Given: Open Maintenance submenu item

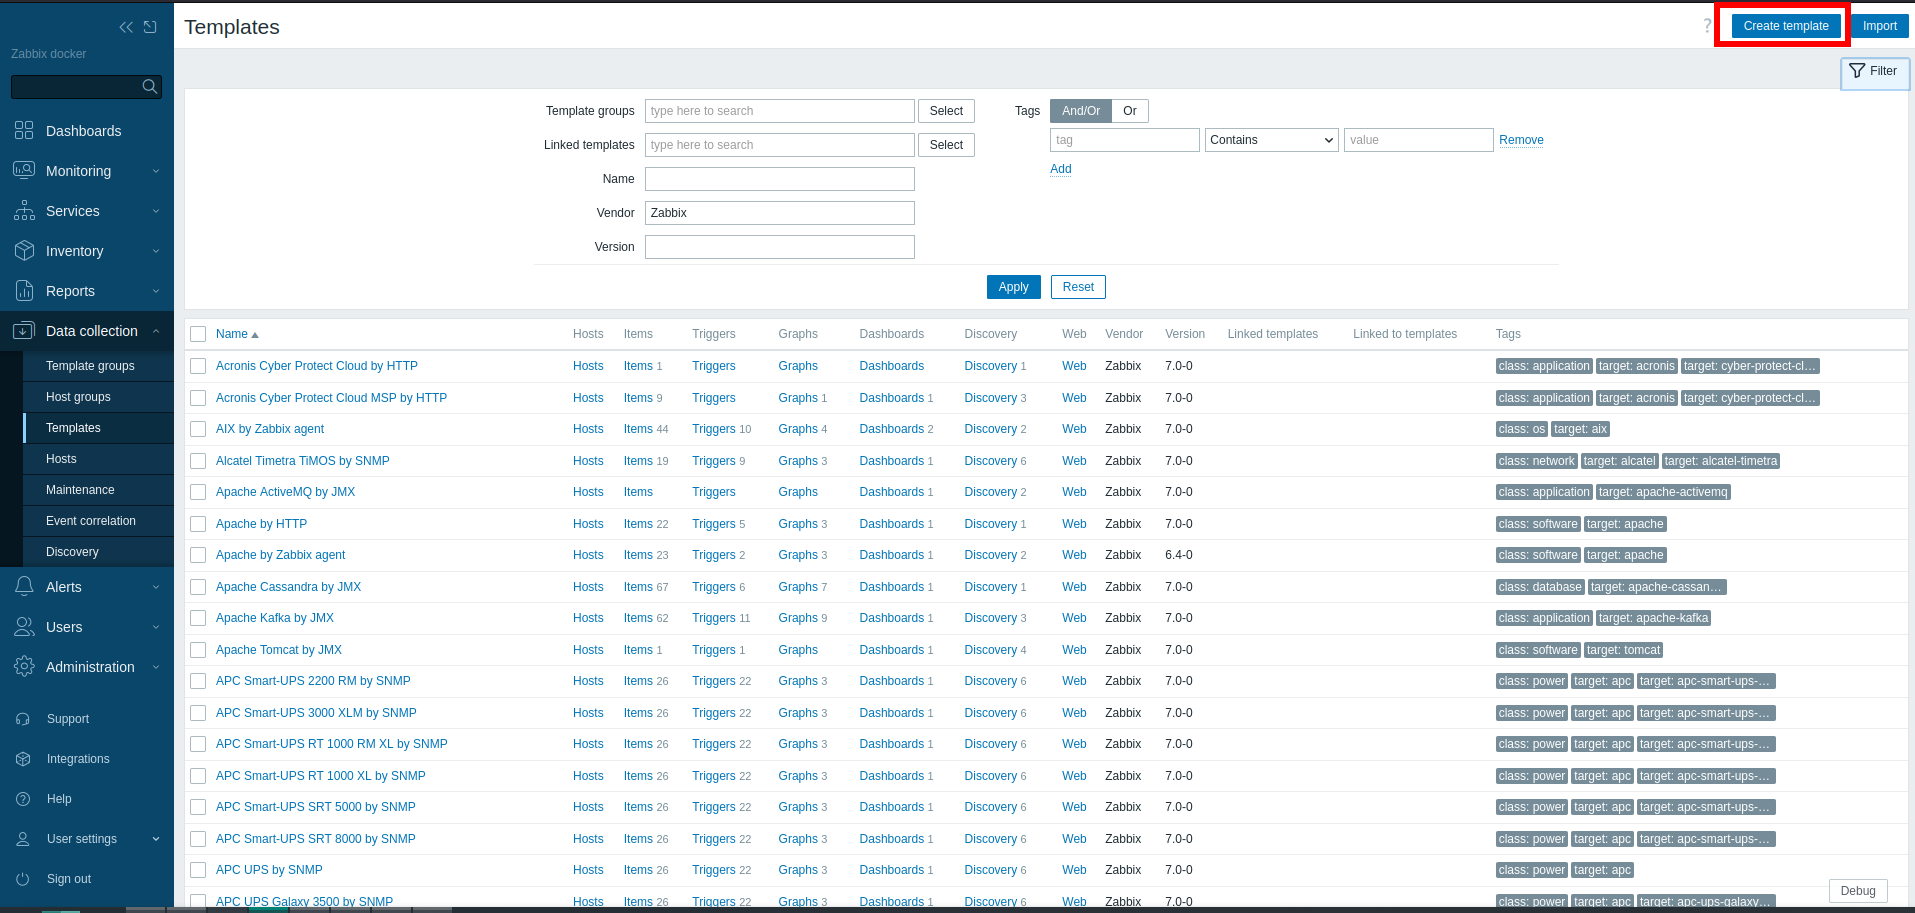Looking at the screenshot, I should point(98,490).
